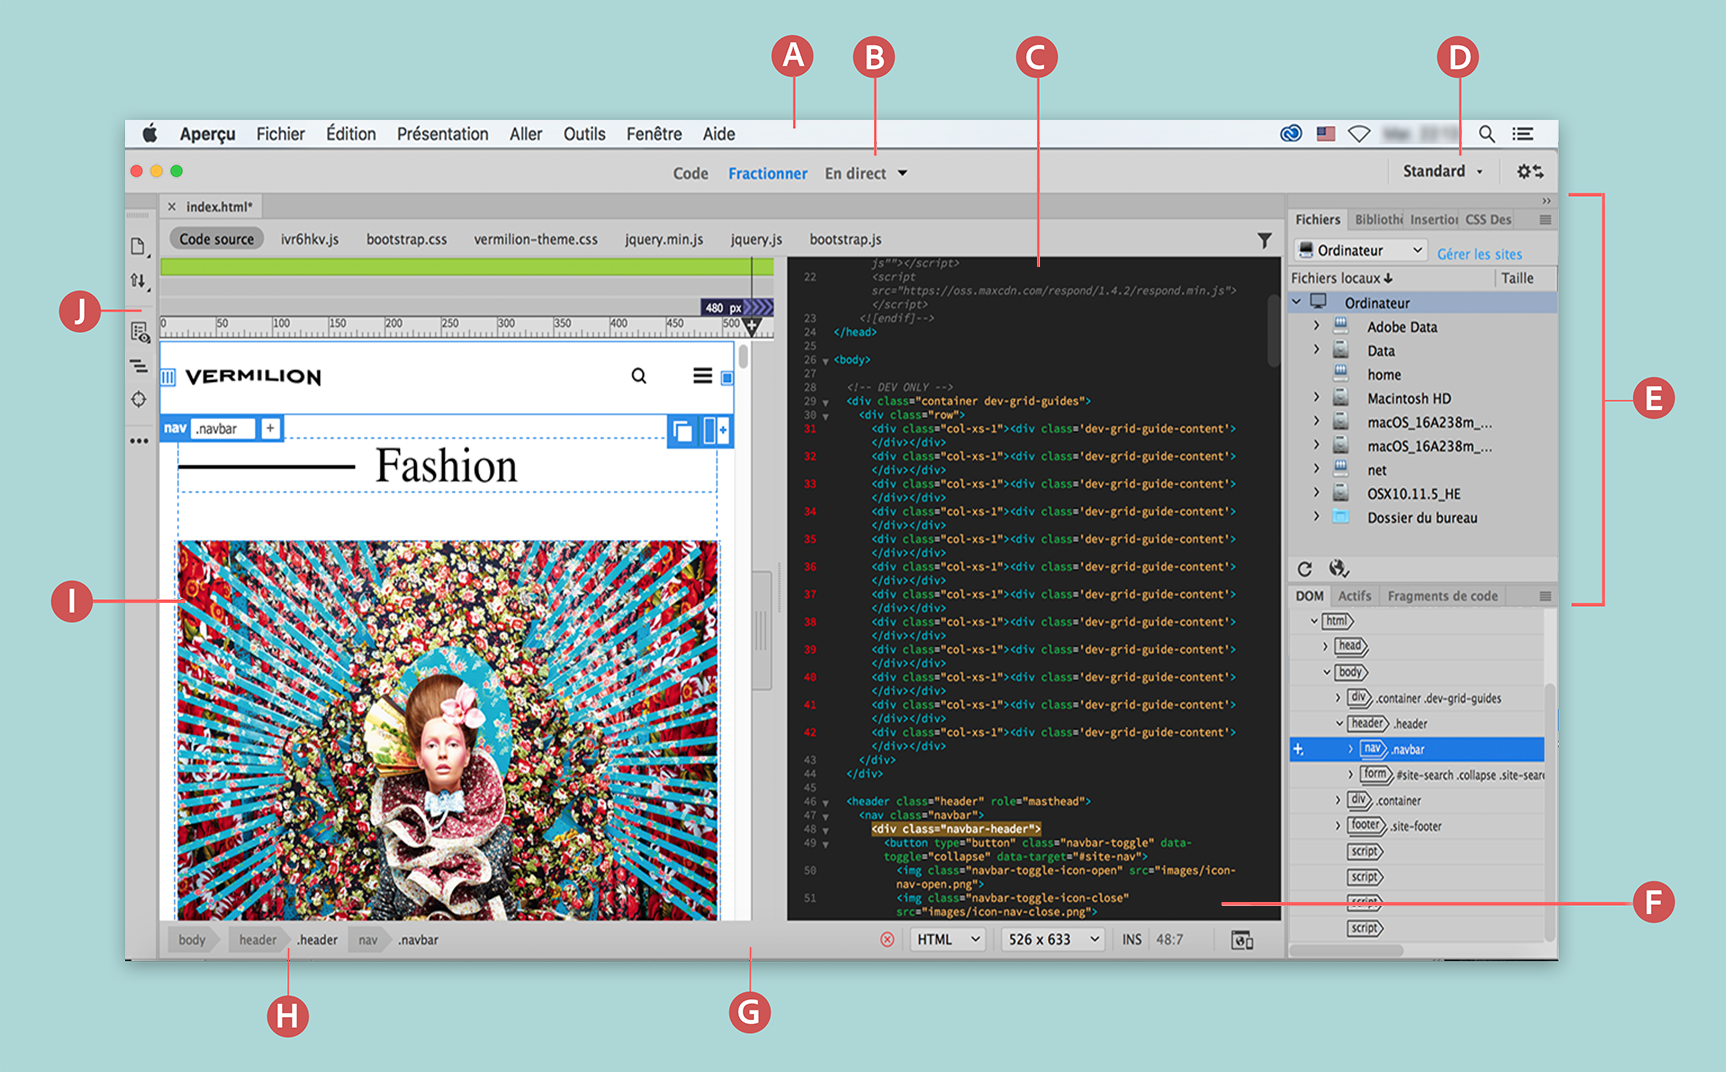Viewport: 1726px width, 1072px height.
Task: Click the red linting error icon in the status bar
Action: (x=888, y=939)
